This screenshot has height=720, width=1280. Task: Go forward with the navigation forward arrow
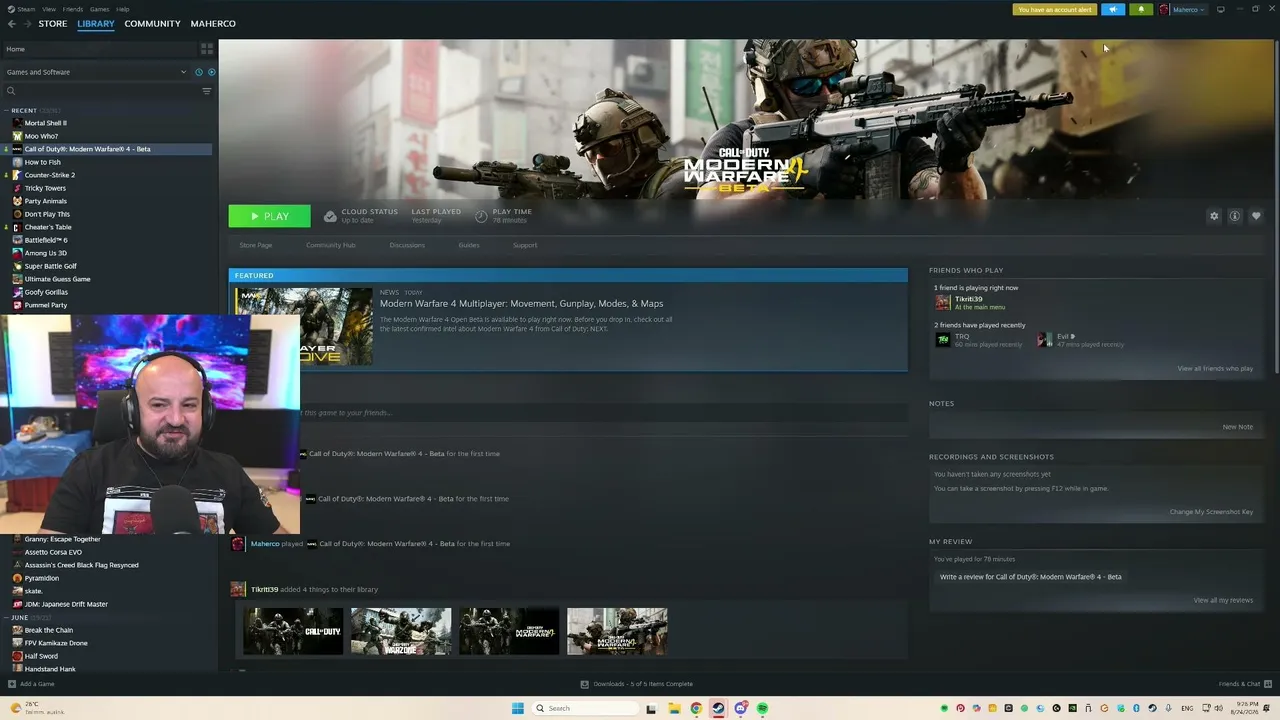pos(26,24)
